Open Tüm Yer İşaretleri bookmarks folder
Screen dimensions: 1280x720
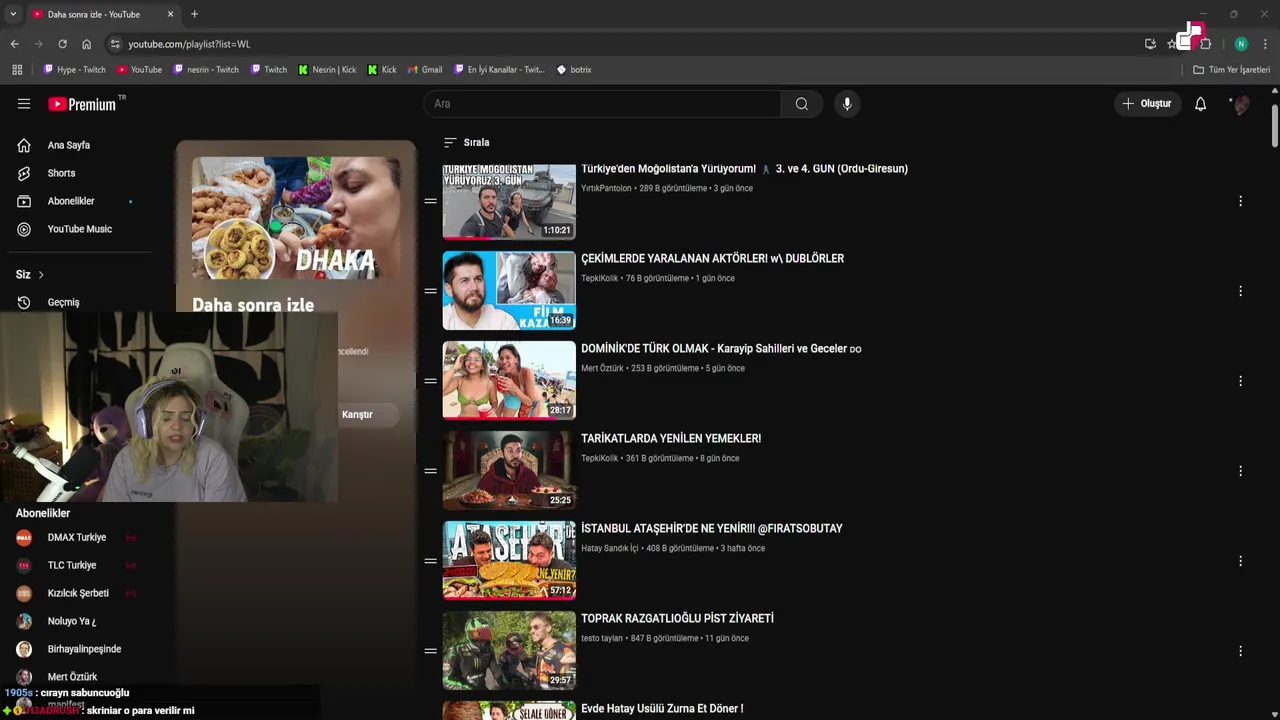(1231, 70)
